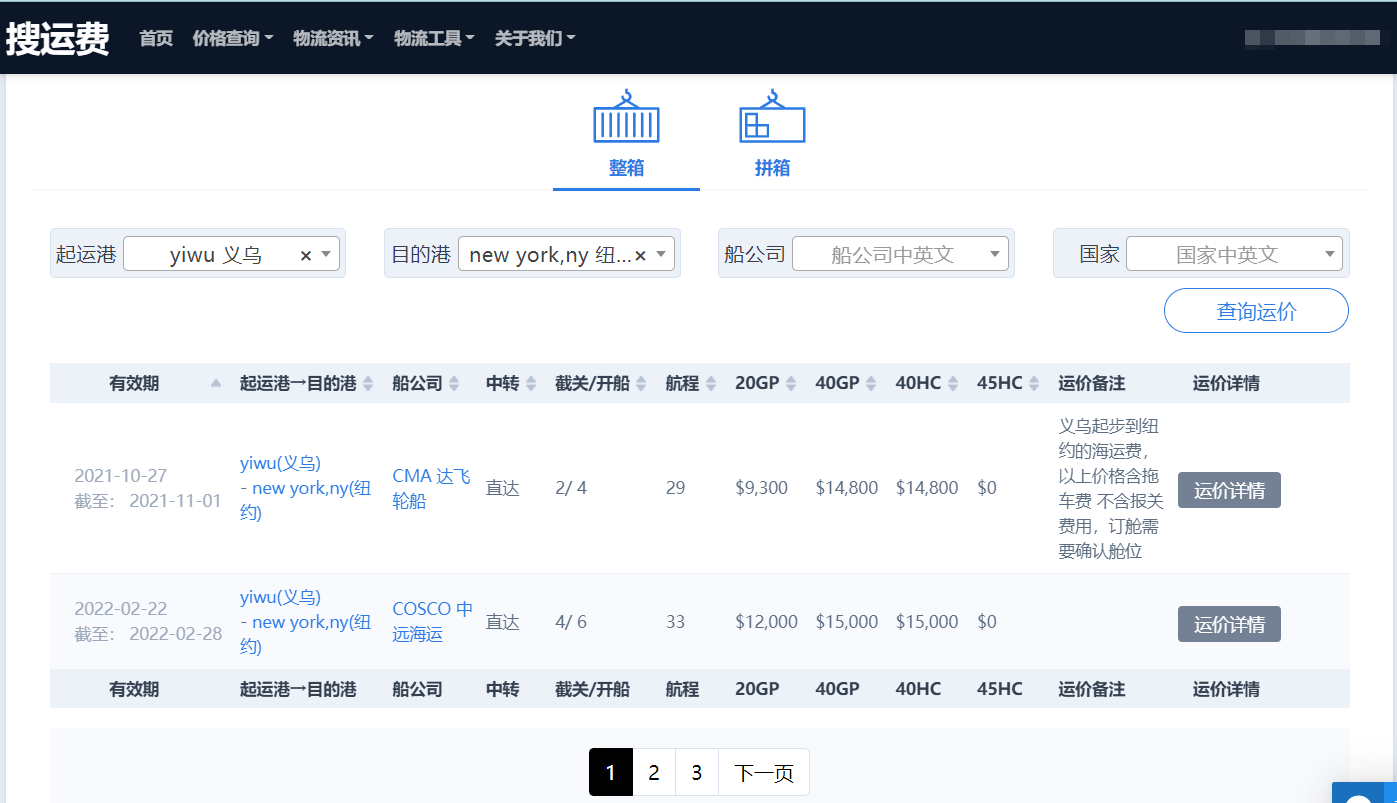The height and width of the screenshot is (803, 1397).
Task: Switch to the 整箱 tab label
Action: coord(626,168)
